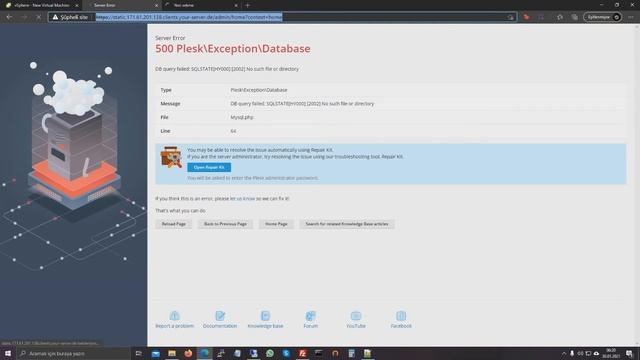This screenshot has width=640, height=360.
Task: Click the '500 Plesk\Exception\Database' heading
Action: 233,49
